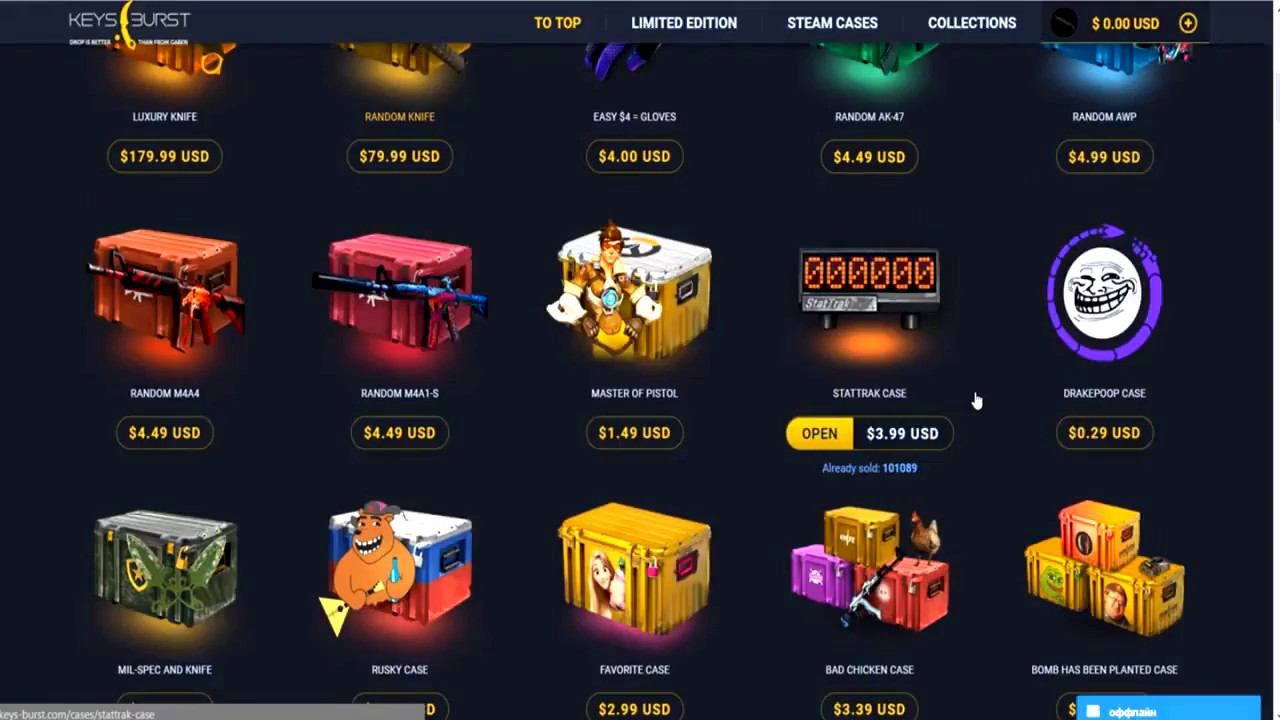Click the yellow OPEN button for StatTrak case
Image resolution: width=1280 pixels, height=720 pixels.
point(819,433)
